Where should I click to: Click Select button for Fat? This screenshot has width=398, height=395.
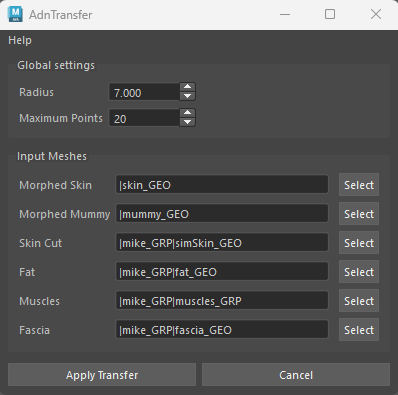tap(359, 272)
